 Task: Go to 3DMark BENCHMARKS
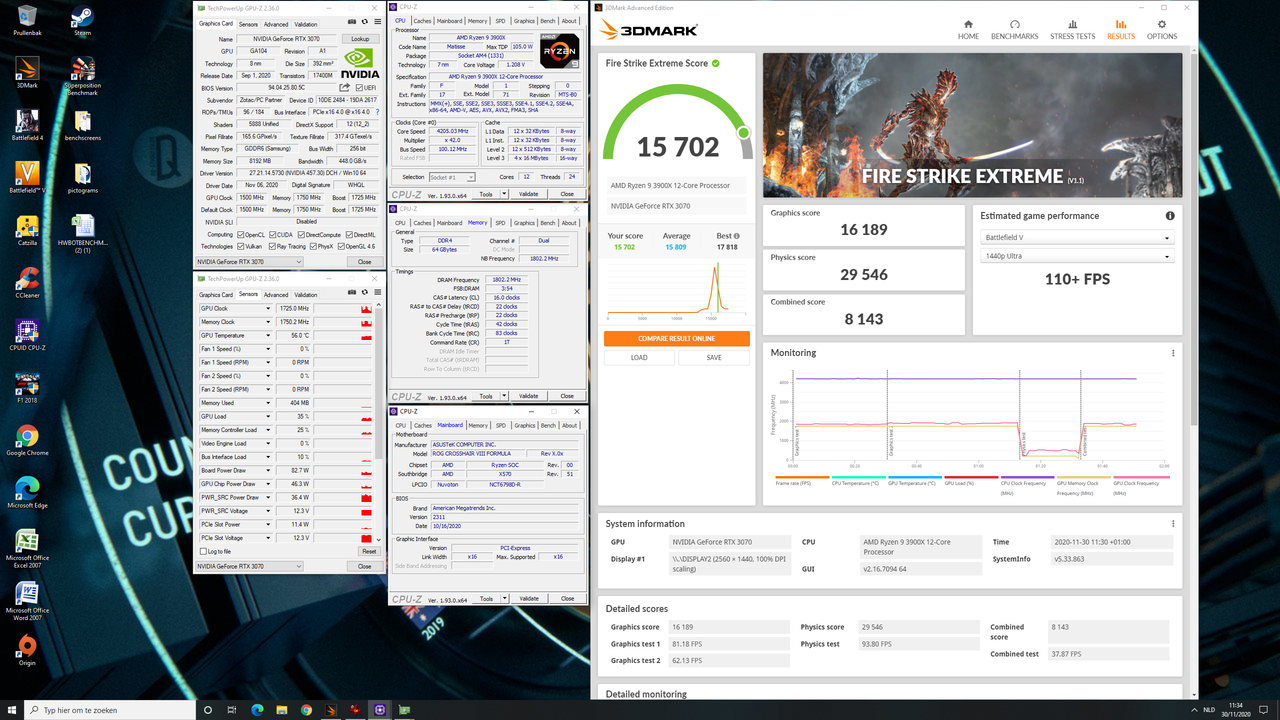click(1014, 29)
